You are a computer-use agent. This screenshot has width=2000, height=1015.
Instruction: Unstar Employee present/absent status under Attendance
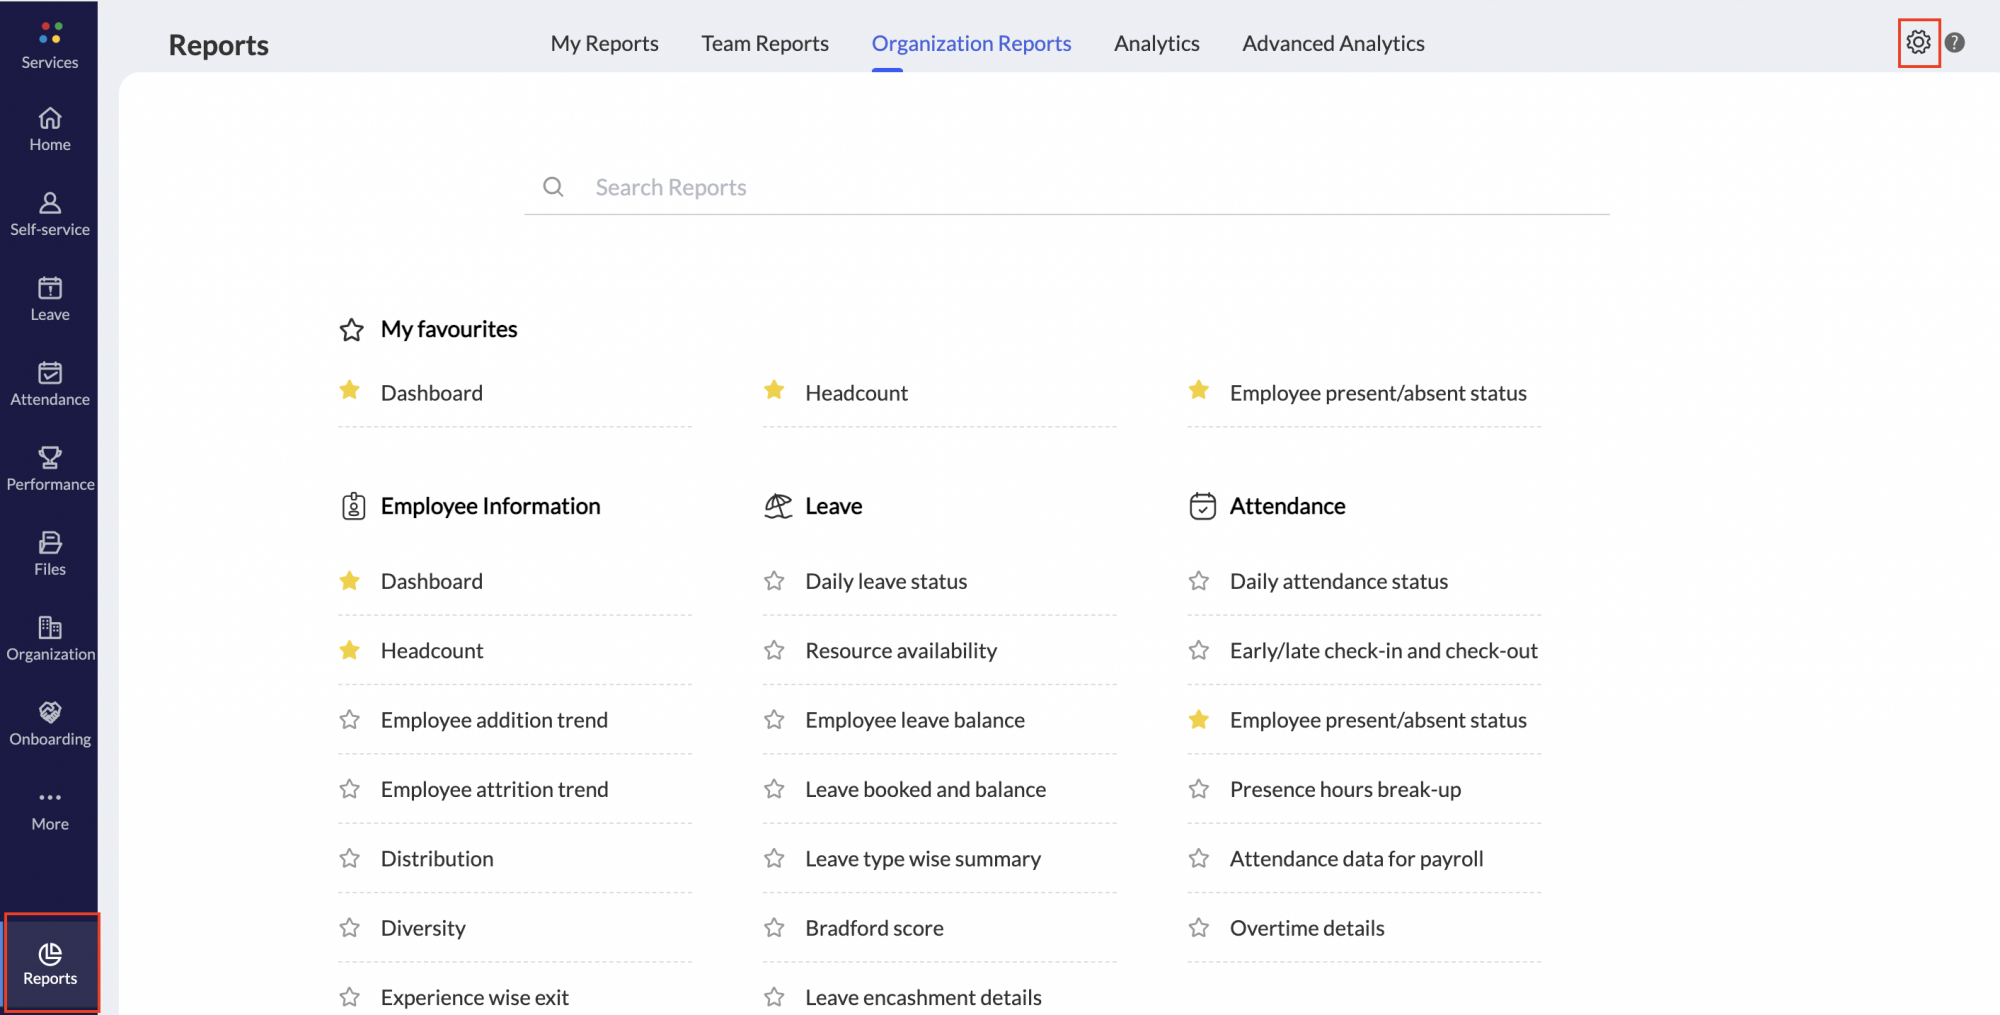1199,719
